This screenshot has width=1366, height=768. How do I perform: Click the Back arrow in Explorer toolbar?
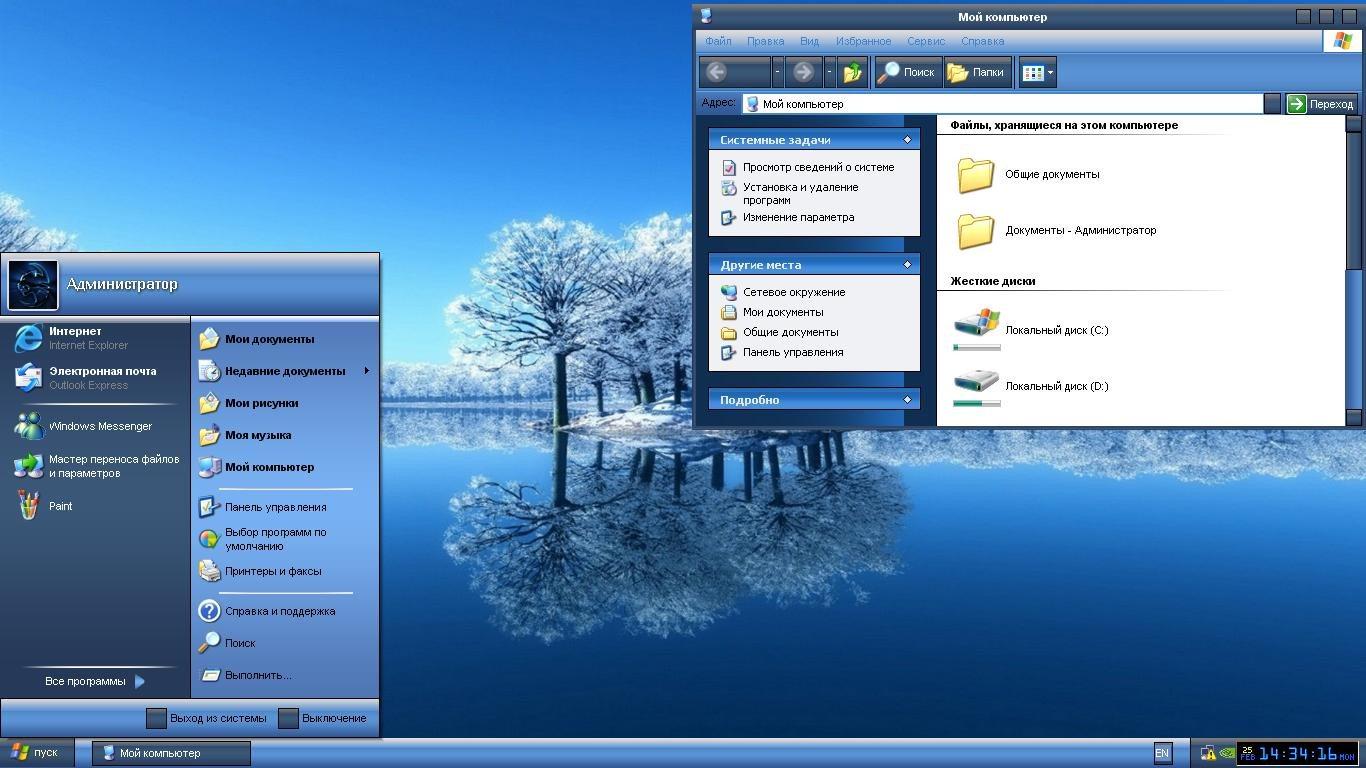(716, 72)
